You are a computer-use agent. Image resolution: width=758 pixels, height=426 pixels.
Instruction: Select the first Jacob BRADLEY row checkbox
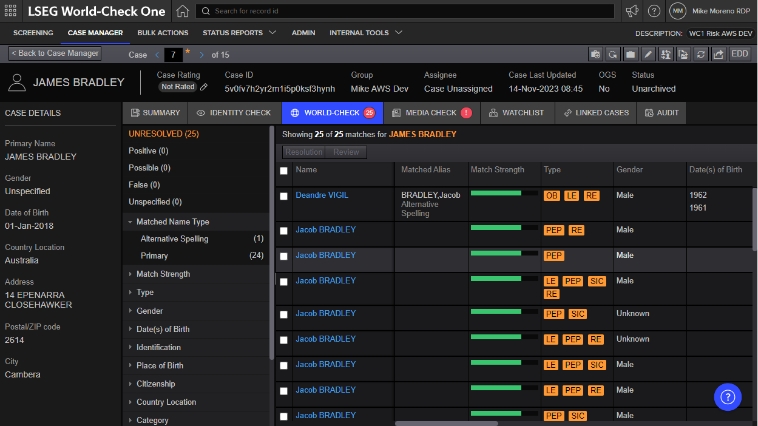point(284,230)
